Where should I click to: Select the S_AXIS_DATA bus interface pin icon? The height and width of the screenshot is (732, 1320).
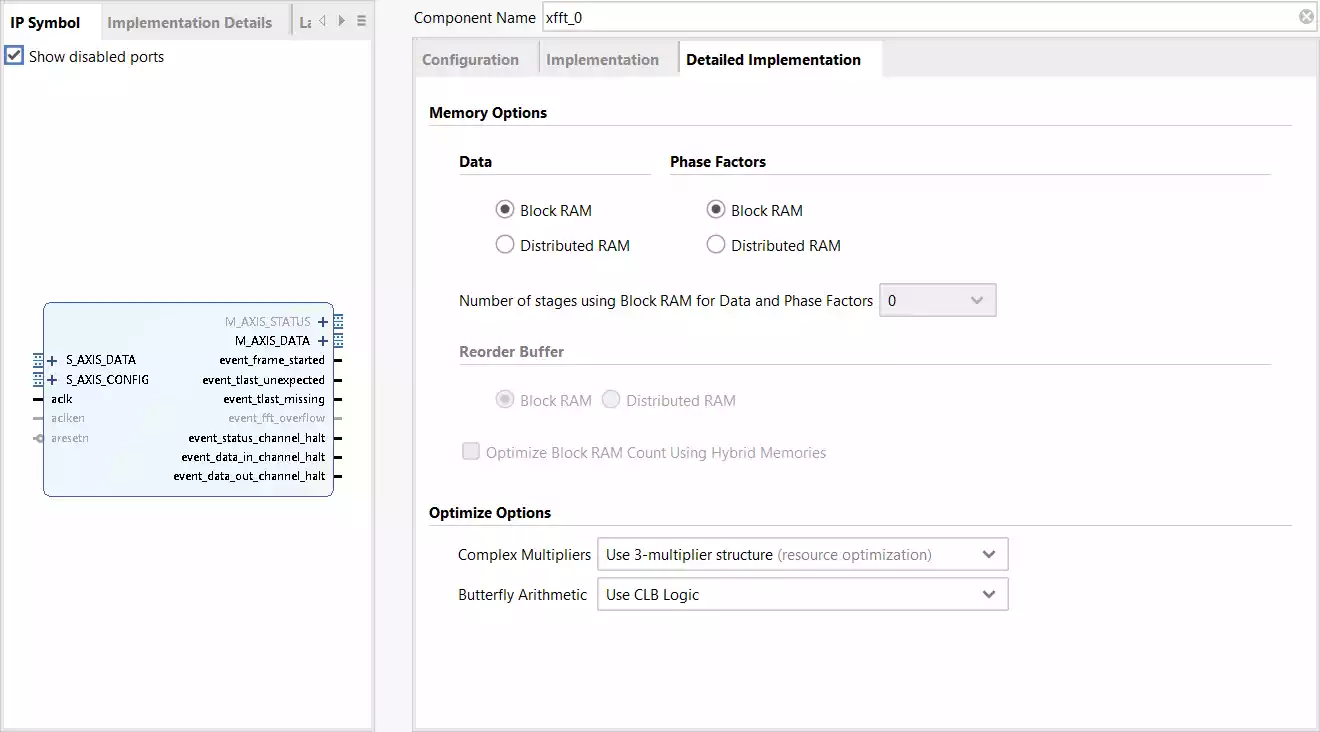tap(38, 360)
